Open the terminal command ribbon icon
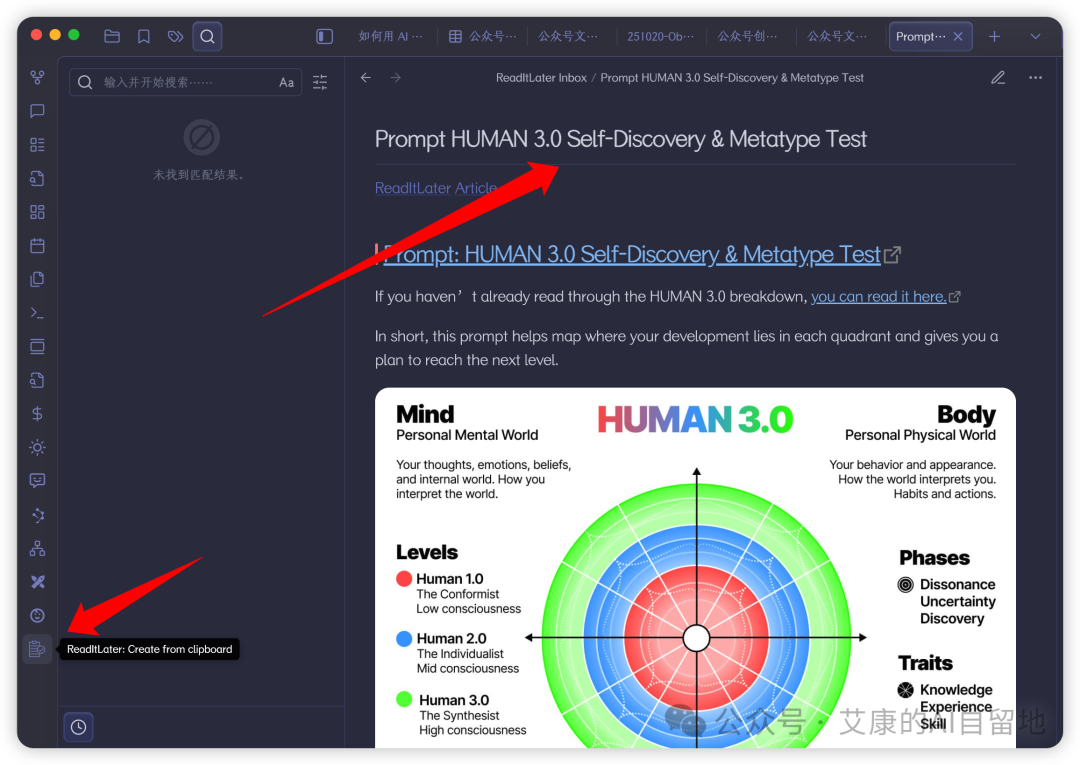The image size is (1080, 765). (37, 313)
